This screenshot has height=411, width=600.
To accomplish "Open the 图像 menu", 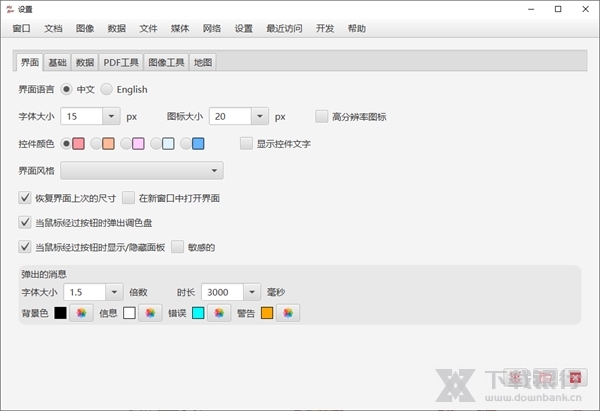I will click(x=85, y=28).
